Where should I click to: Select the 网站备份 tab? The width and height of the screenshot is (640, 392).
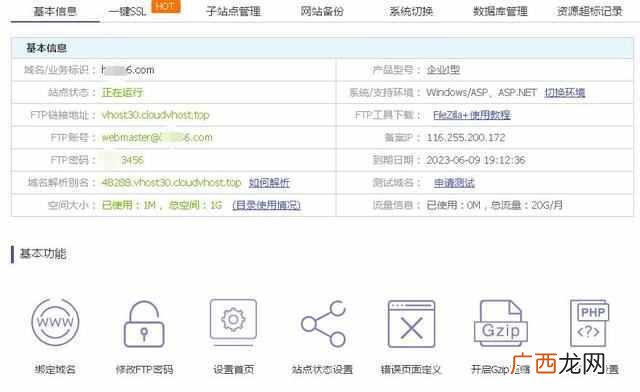(x=322, y=11)
